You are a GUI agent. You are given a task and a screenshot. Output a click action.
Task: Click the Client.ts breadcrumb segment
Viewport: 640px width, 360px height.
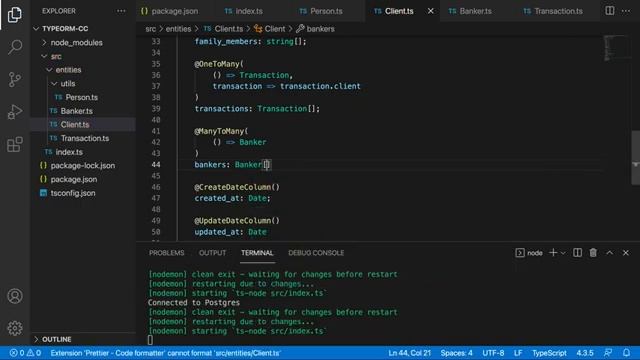(x=228, y=29)
